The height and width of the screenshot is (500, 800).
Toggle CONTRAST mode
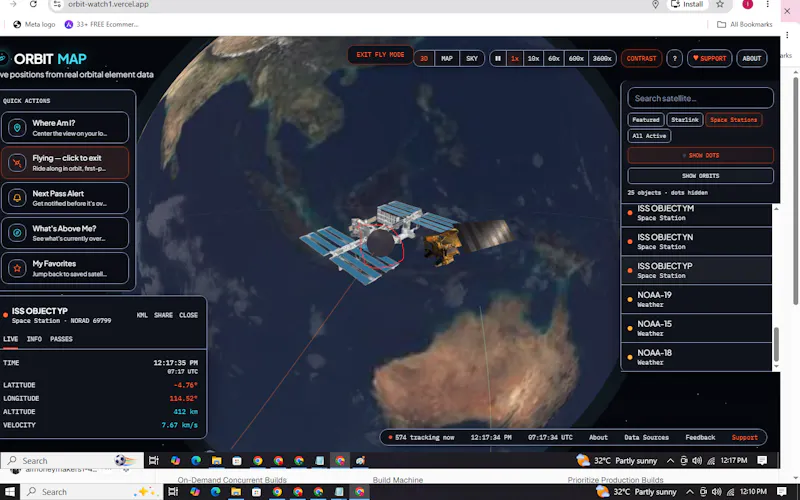[x=641, y=58]
